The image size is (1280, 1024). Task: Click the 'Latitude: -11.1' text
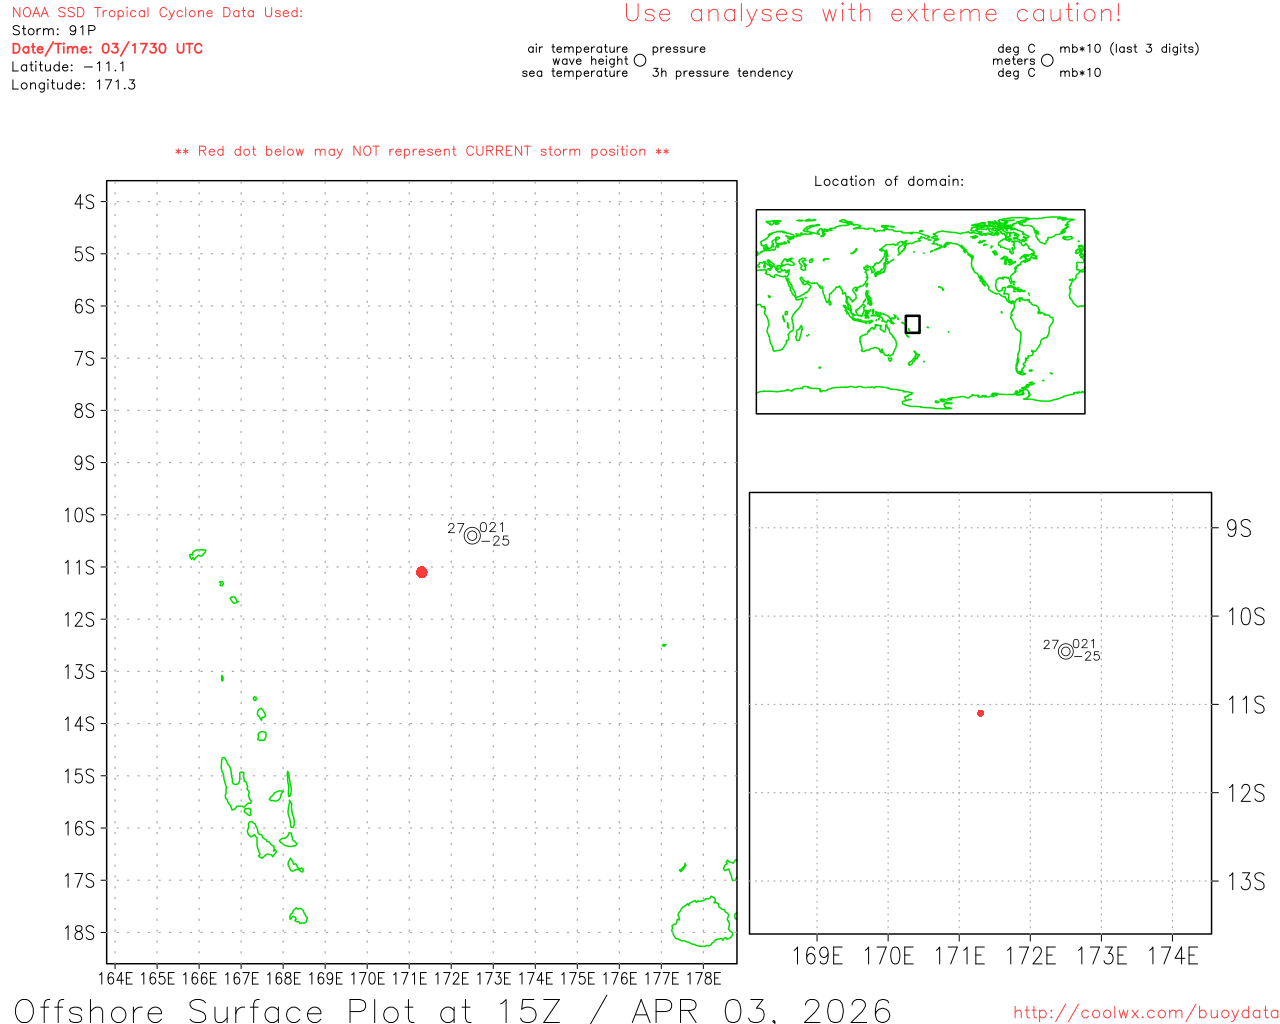point(69,67)
